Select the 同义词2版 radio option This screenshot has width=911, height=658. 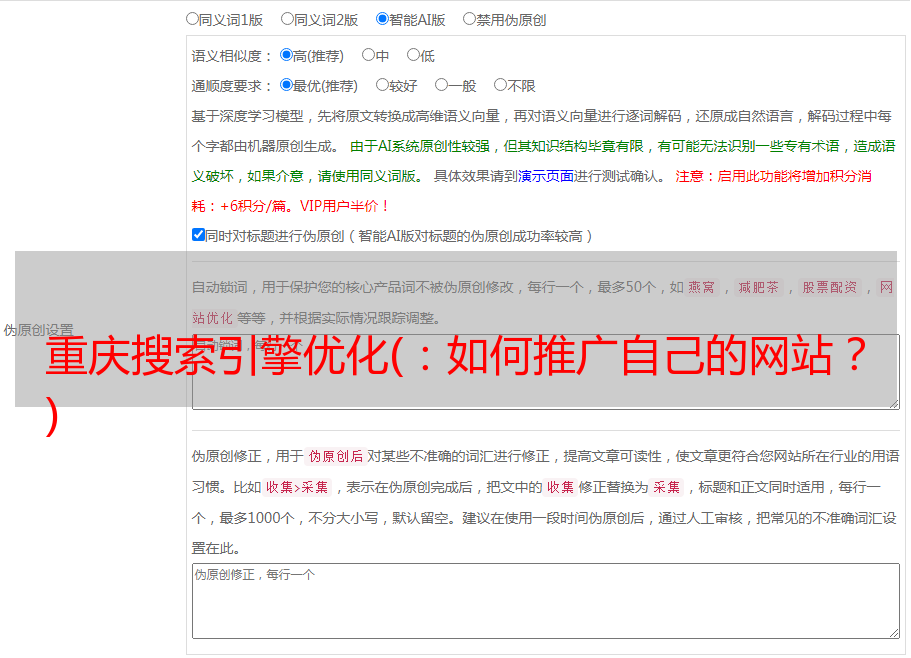click(x=287, y=19)
